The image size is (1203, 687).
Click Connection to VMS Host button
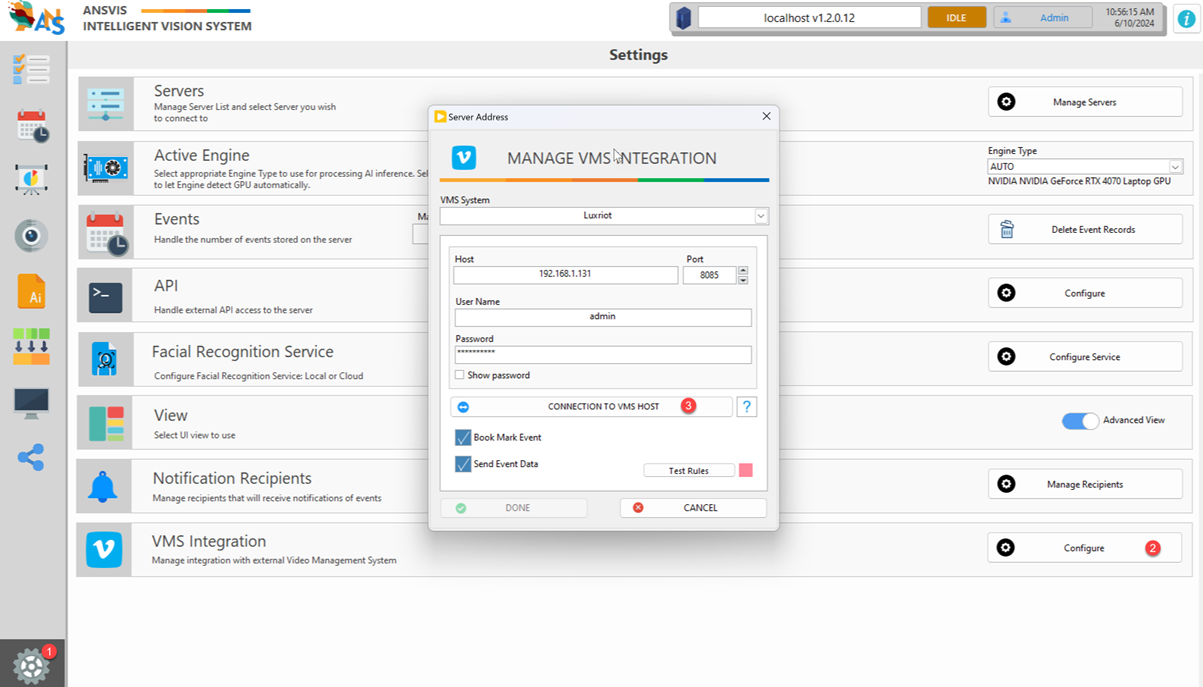click(x=592, y=407)
